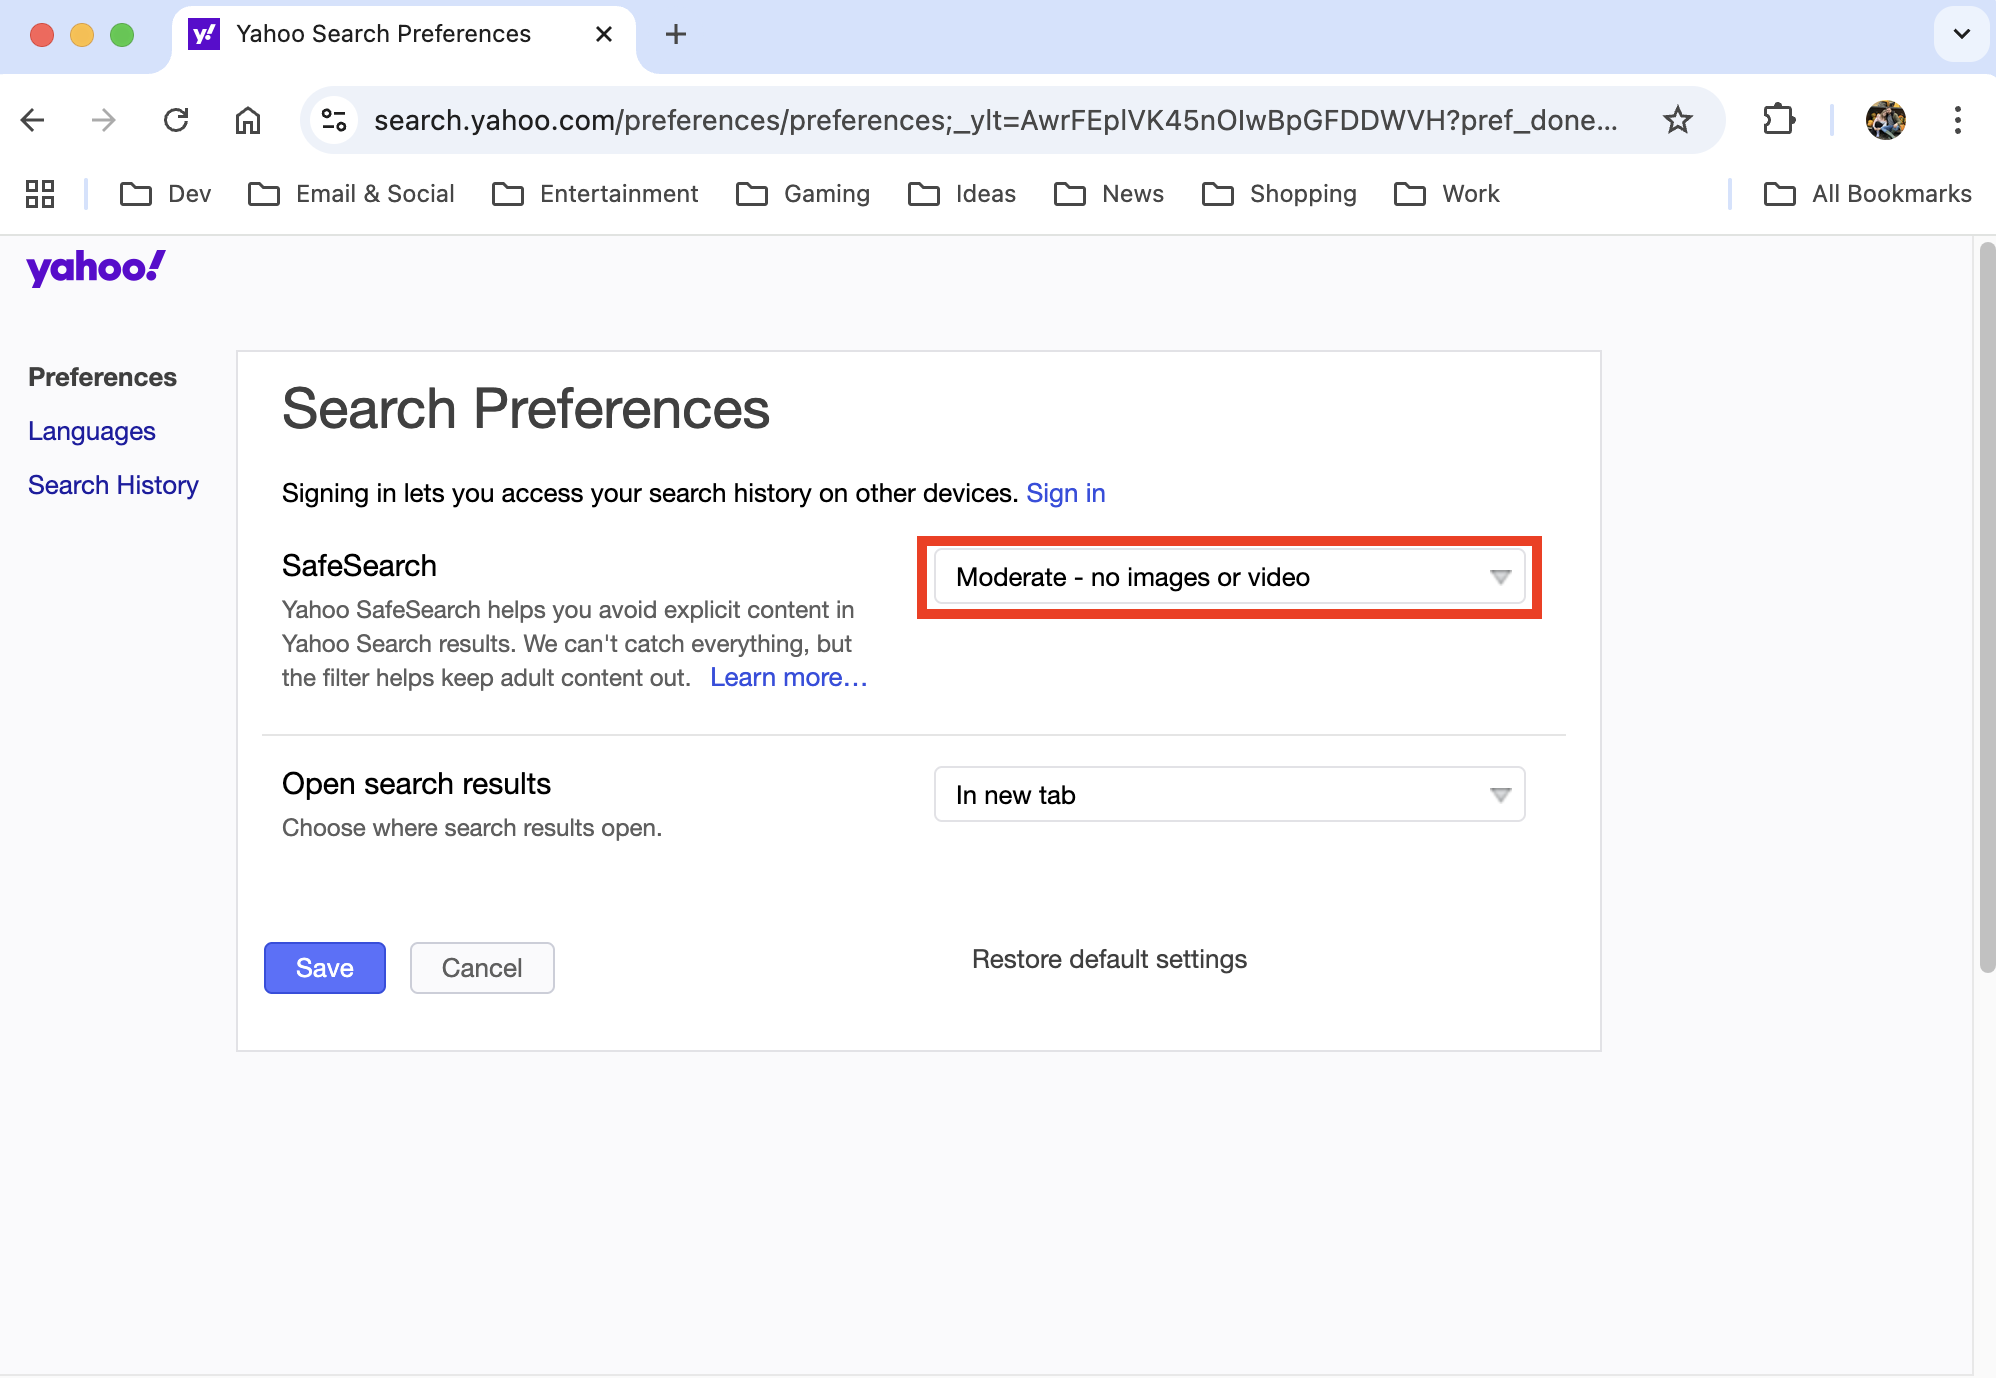Cancel preference changes
The image size is (1996, 1378).
(x=482, y=968)
